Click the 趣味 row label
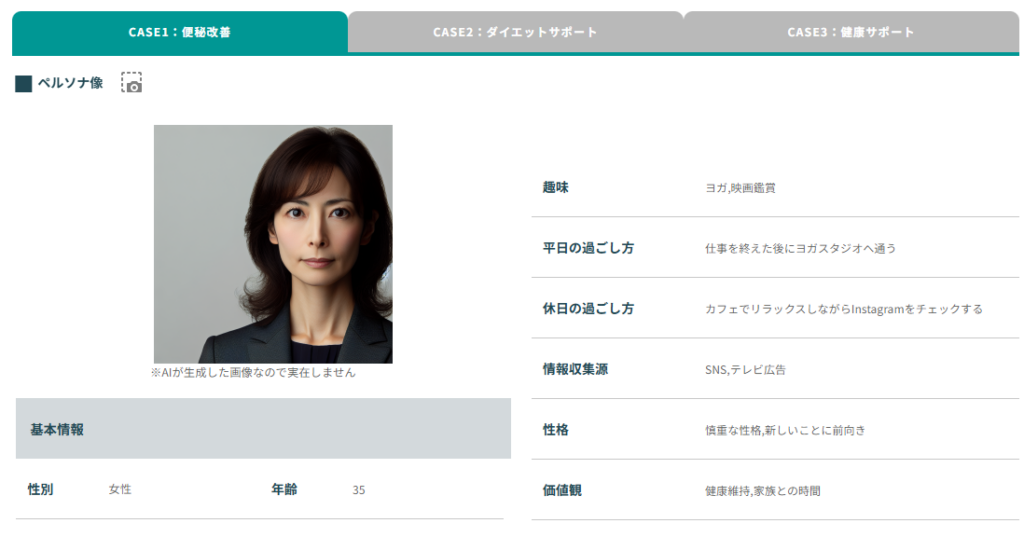The width and height of the screenshot is (1024, 537). 555,187
